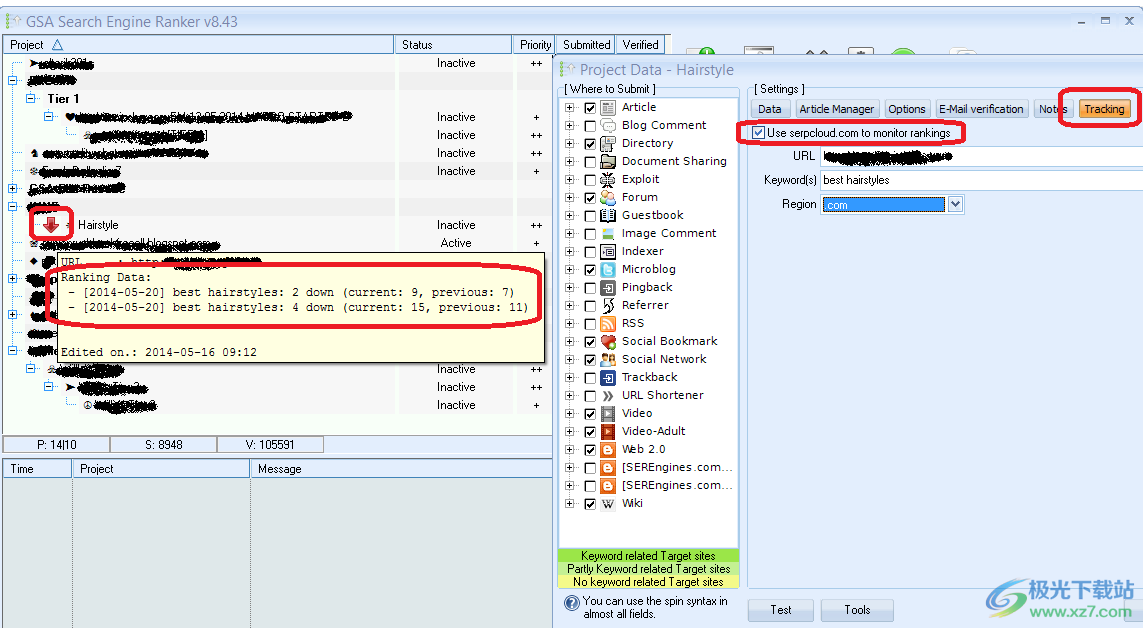
Task: Sort by the Priority column header
Action: click(535, 45)
